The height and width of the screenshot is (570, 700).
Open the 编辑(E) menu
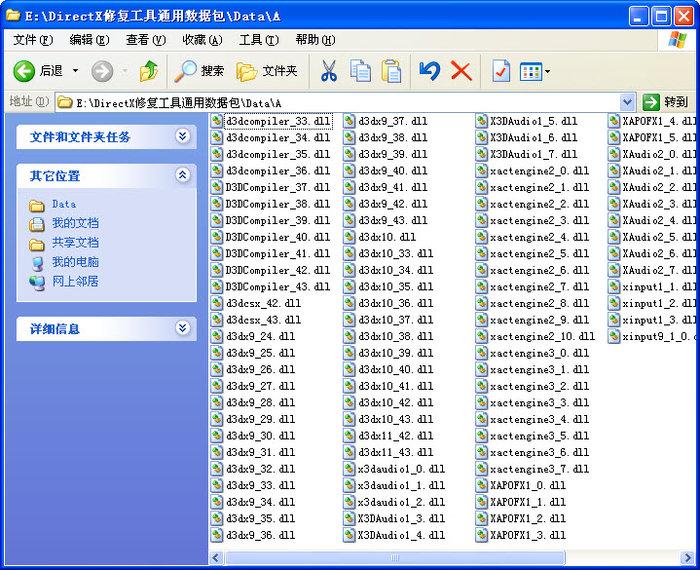click(x=89, y=40)
